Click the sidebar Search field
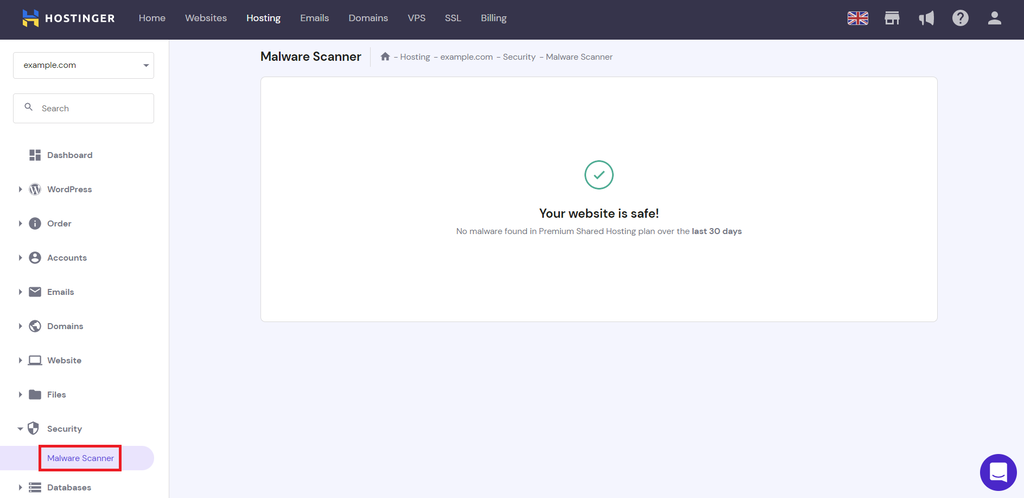 (84, 108)
